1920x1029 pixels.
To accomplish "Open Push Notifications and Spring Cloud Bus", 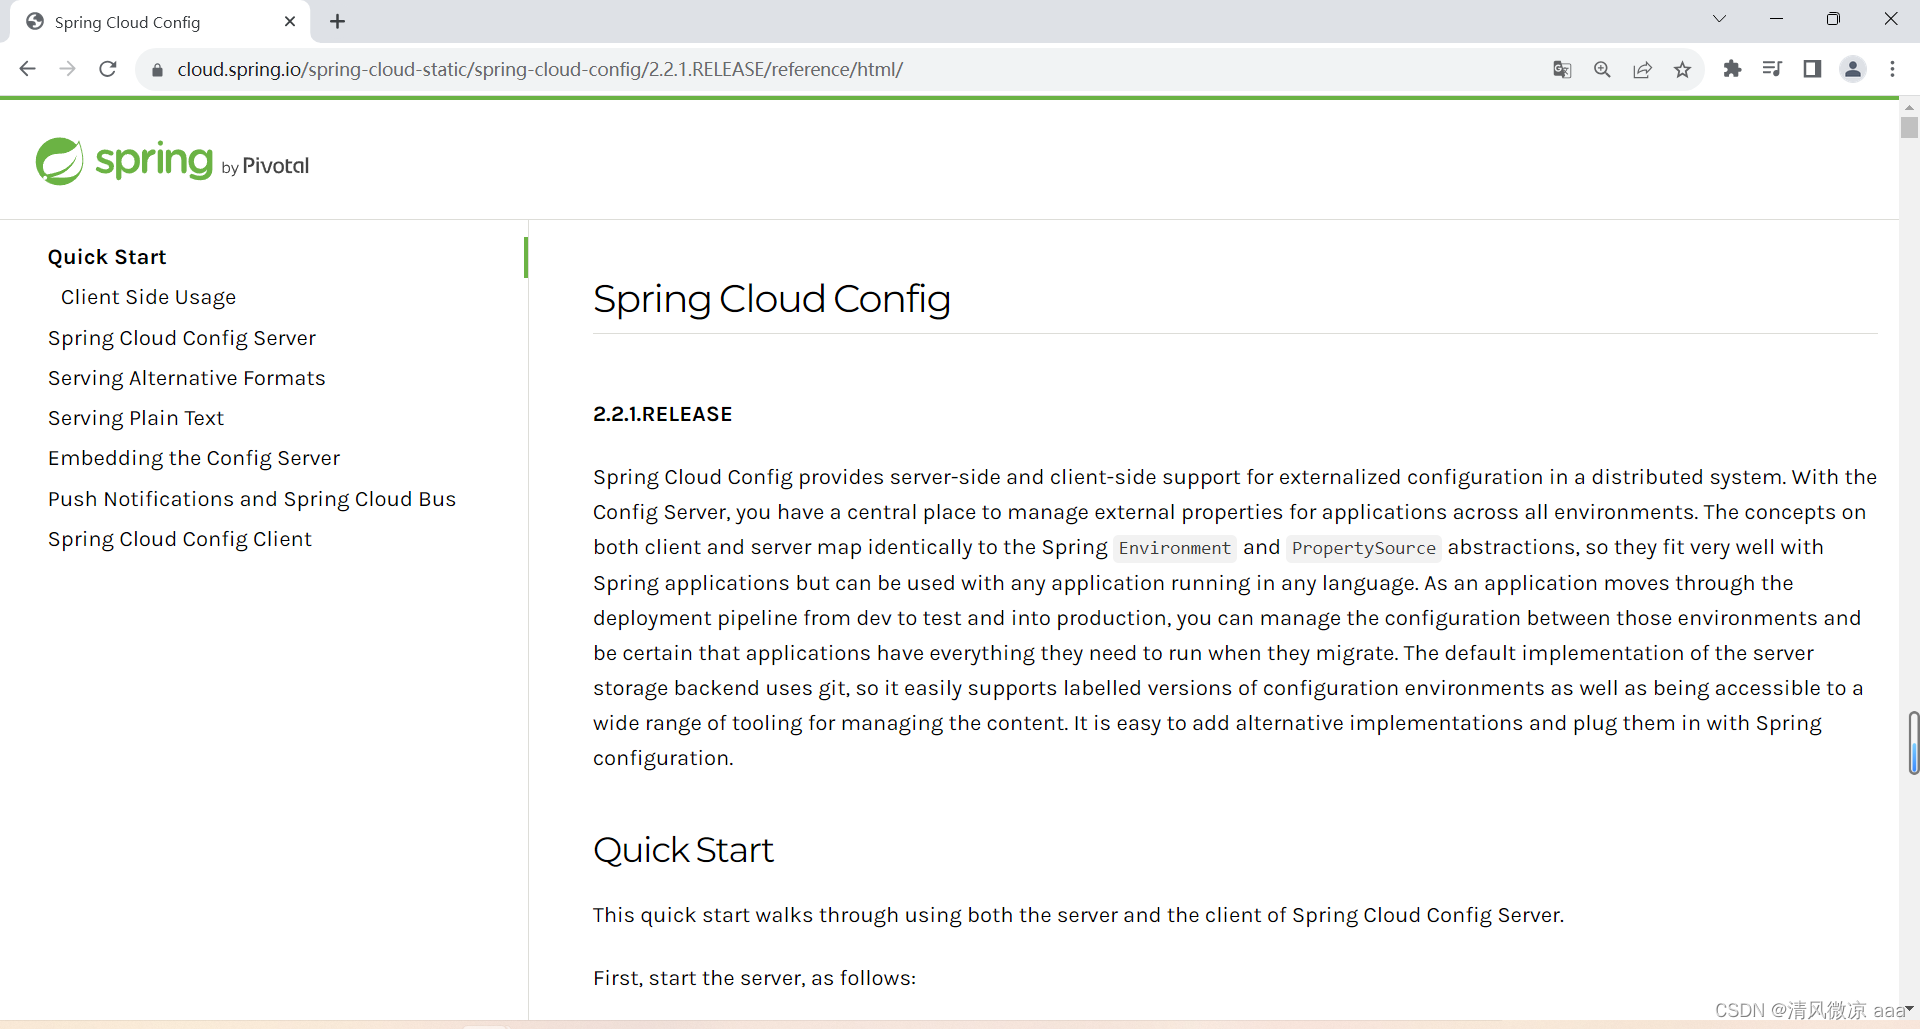I will pyautogui.click(x=252, y=499).
